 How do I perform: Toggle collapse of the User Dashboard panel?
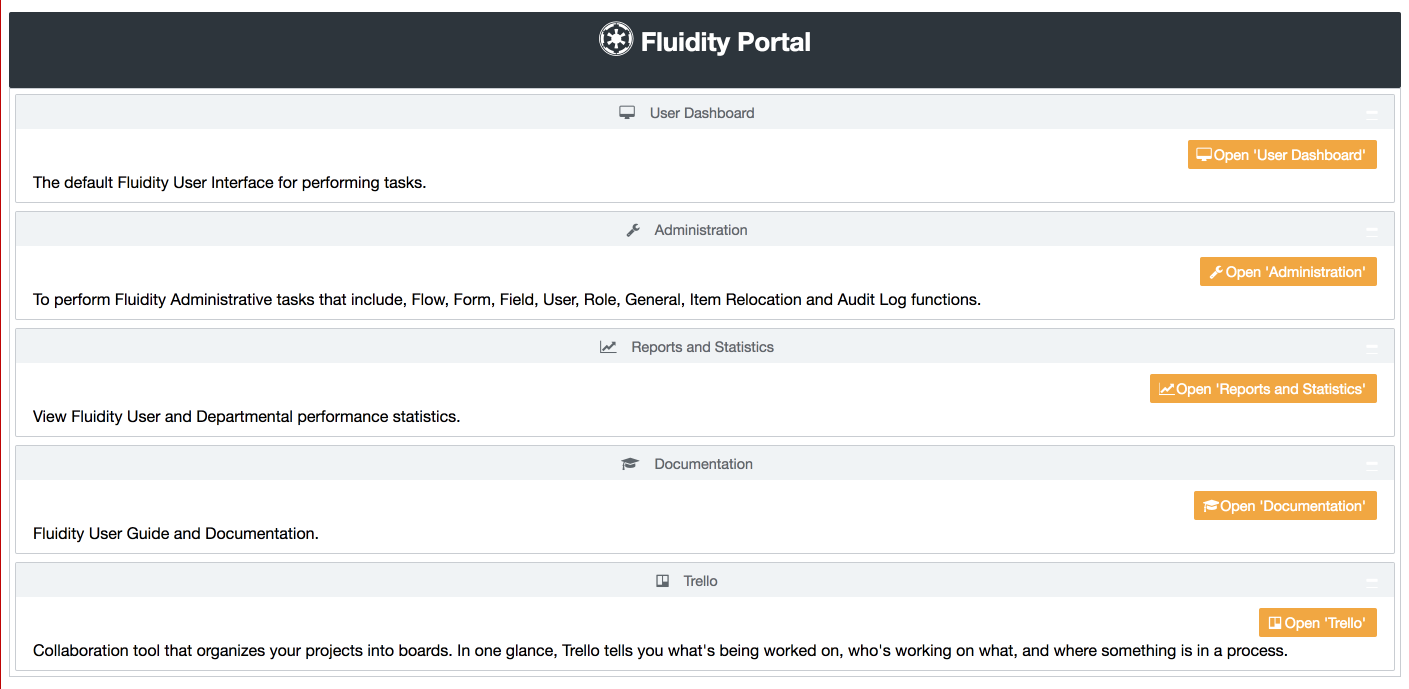pos(1372,113)
